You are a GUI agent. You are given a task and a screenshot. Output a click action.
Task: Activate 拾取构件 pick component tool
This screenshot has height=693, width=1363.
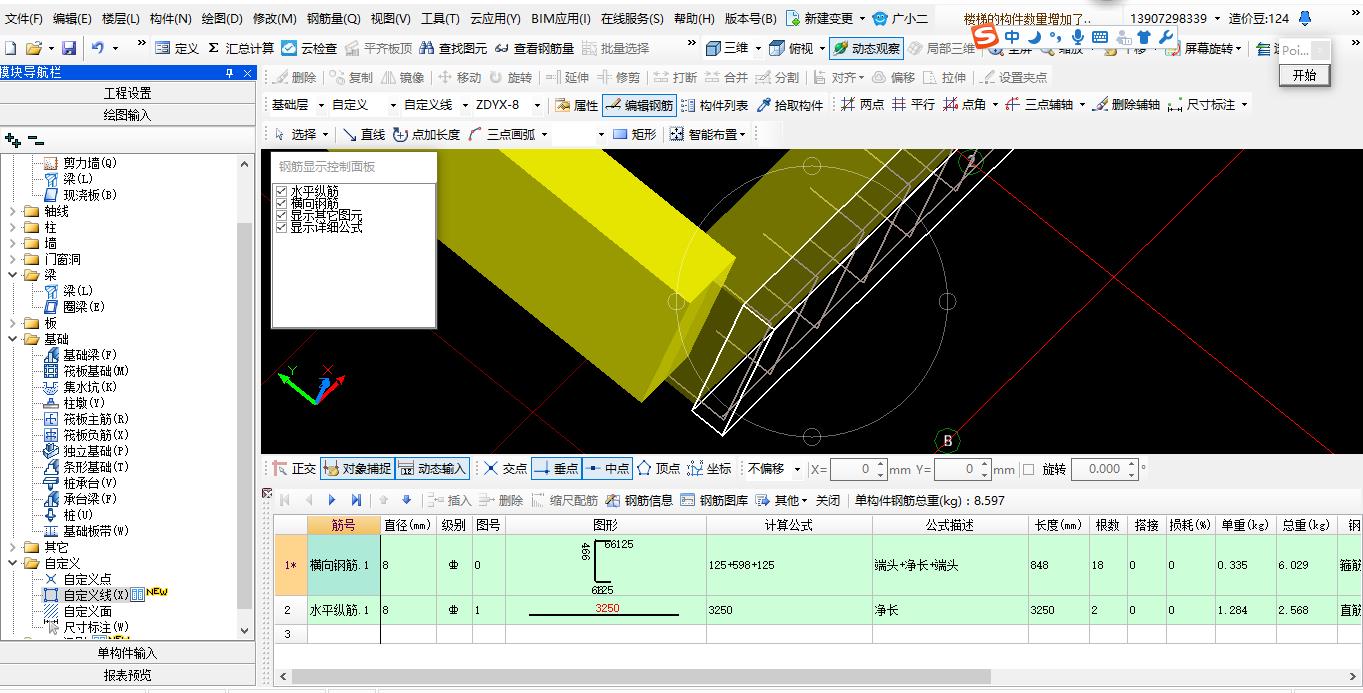[790, 105]
